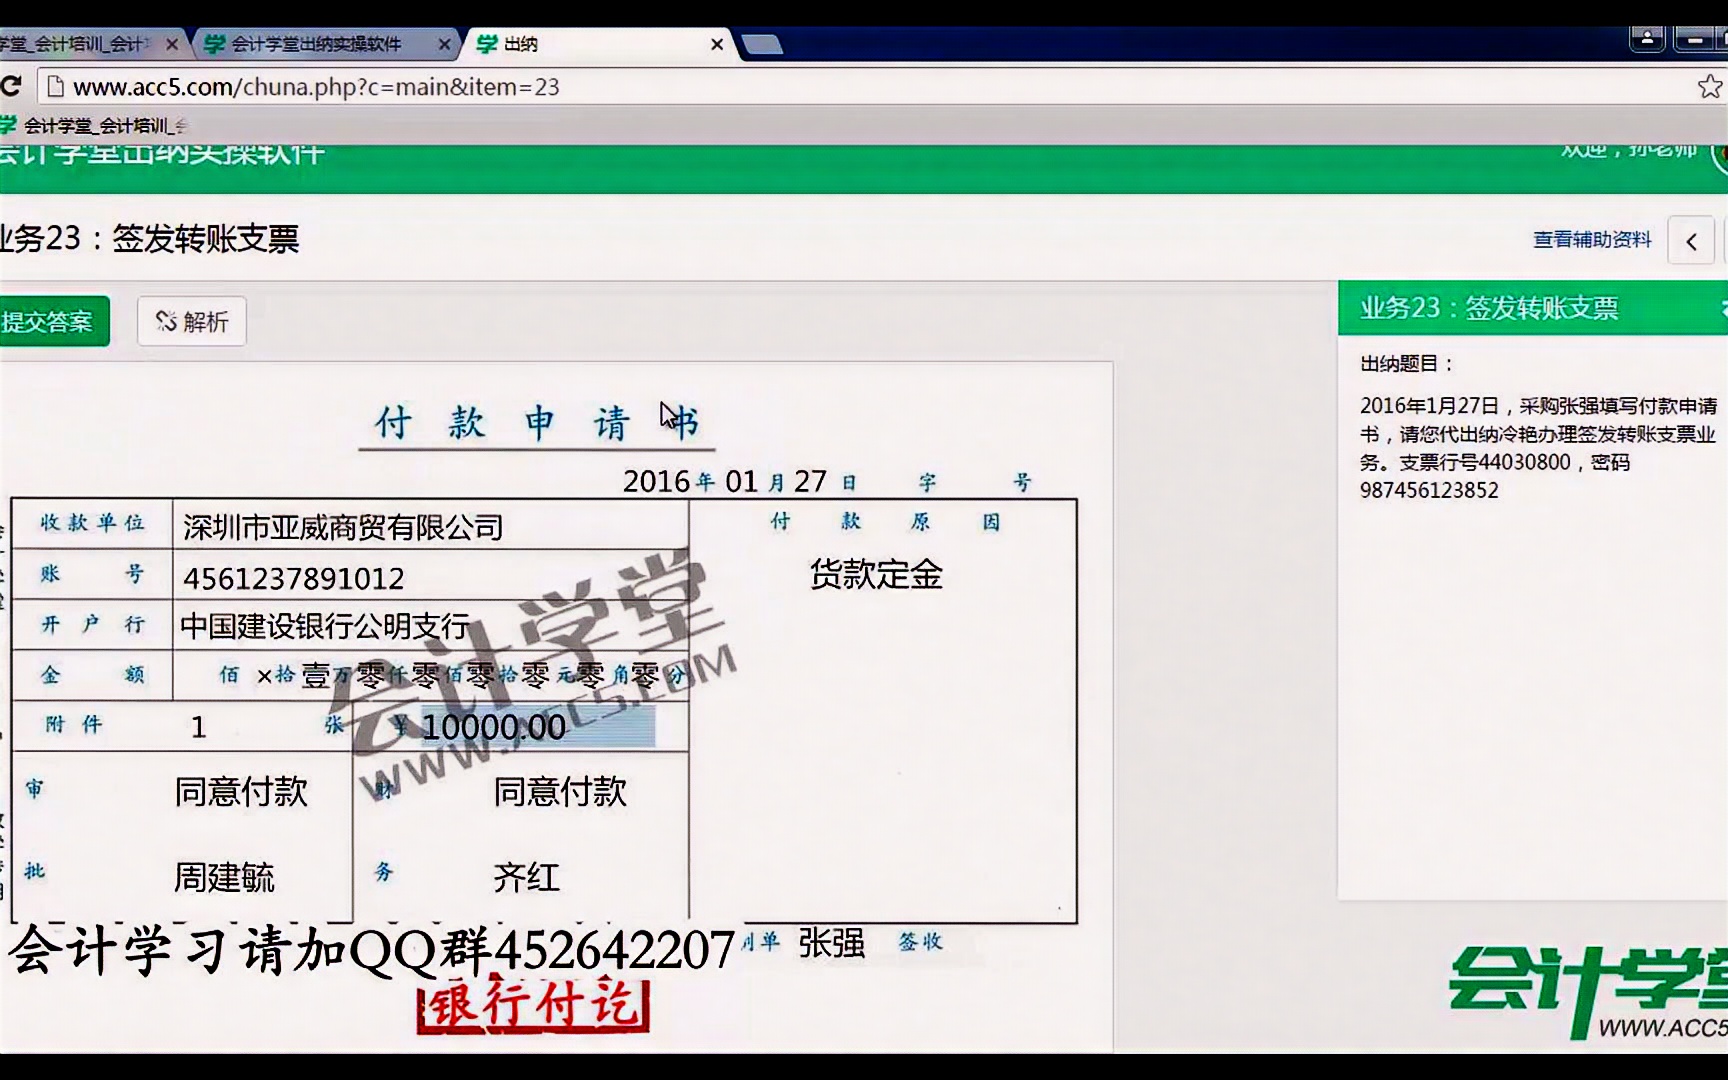Click the attachment count 1
1728x1080 pixels.
coord(198,727)
